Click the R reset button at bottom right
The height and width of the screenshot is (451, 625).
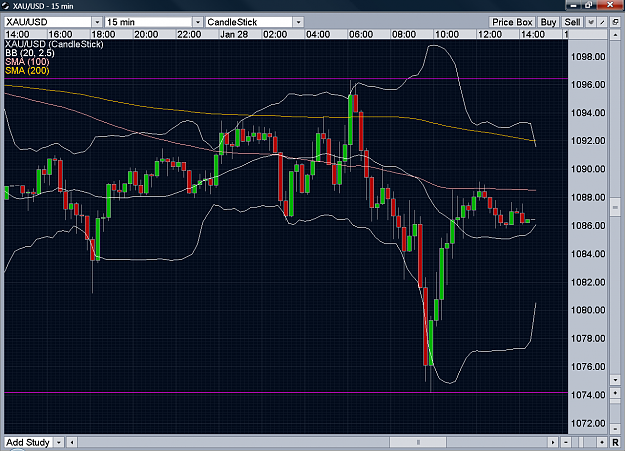point(615,442)
